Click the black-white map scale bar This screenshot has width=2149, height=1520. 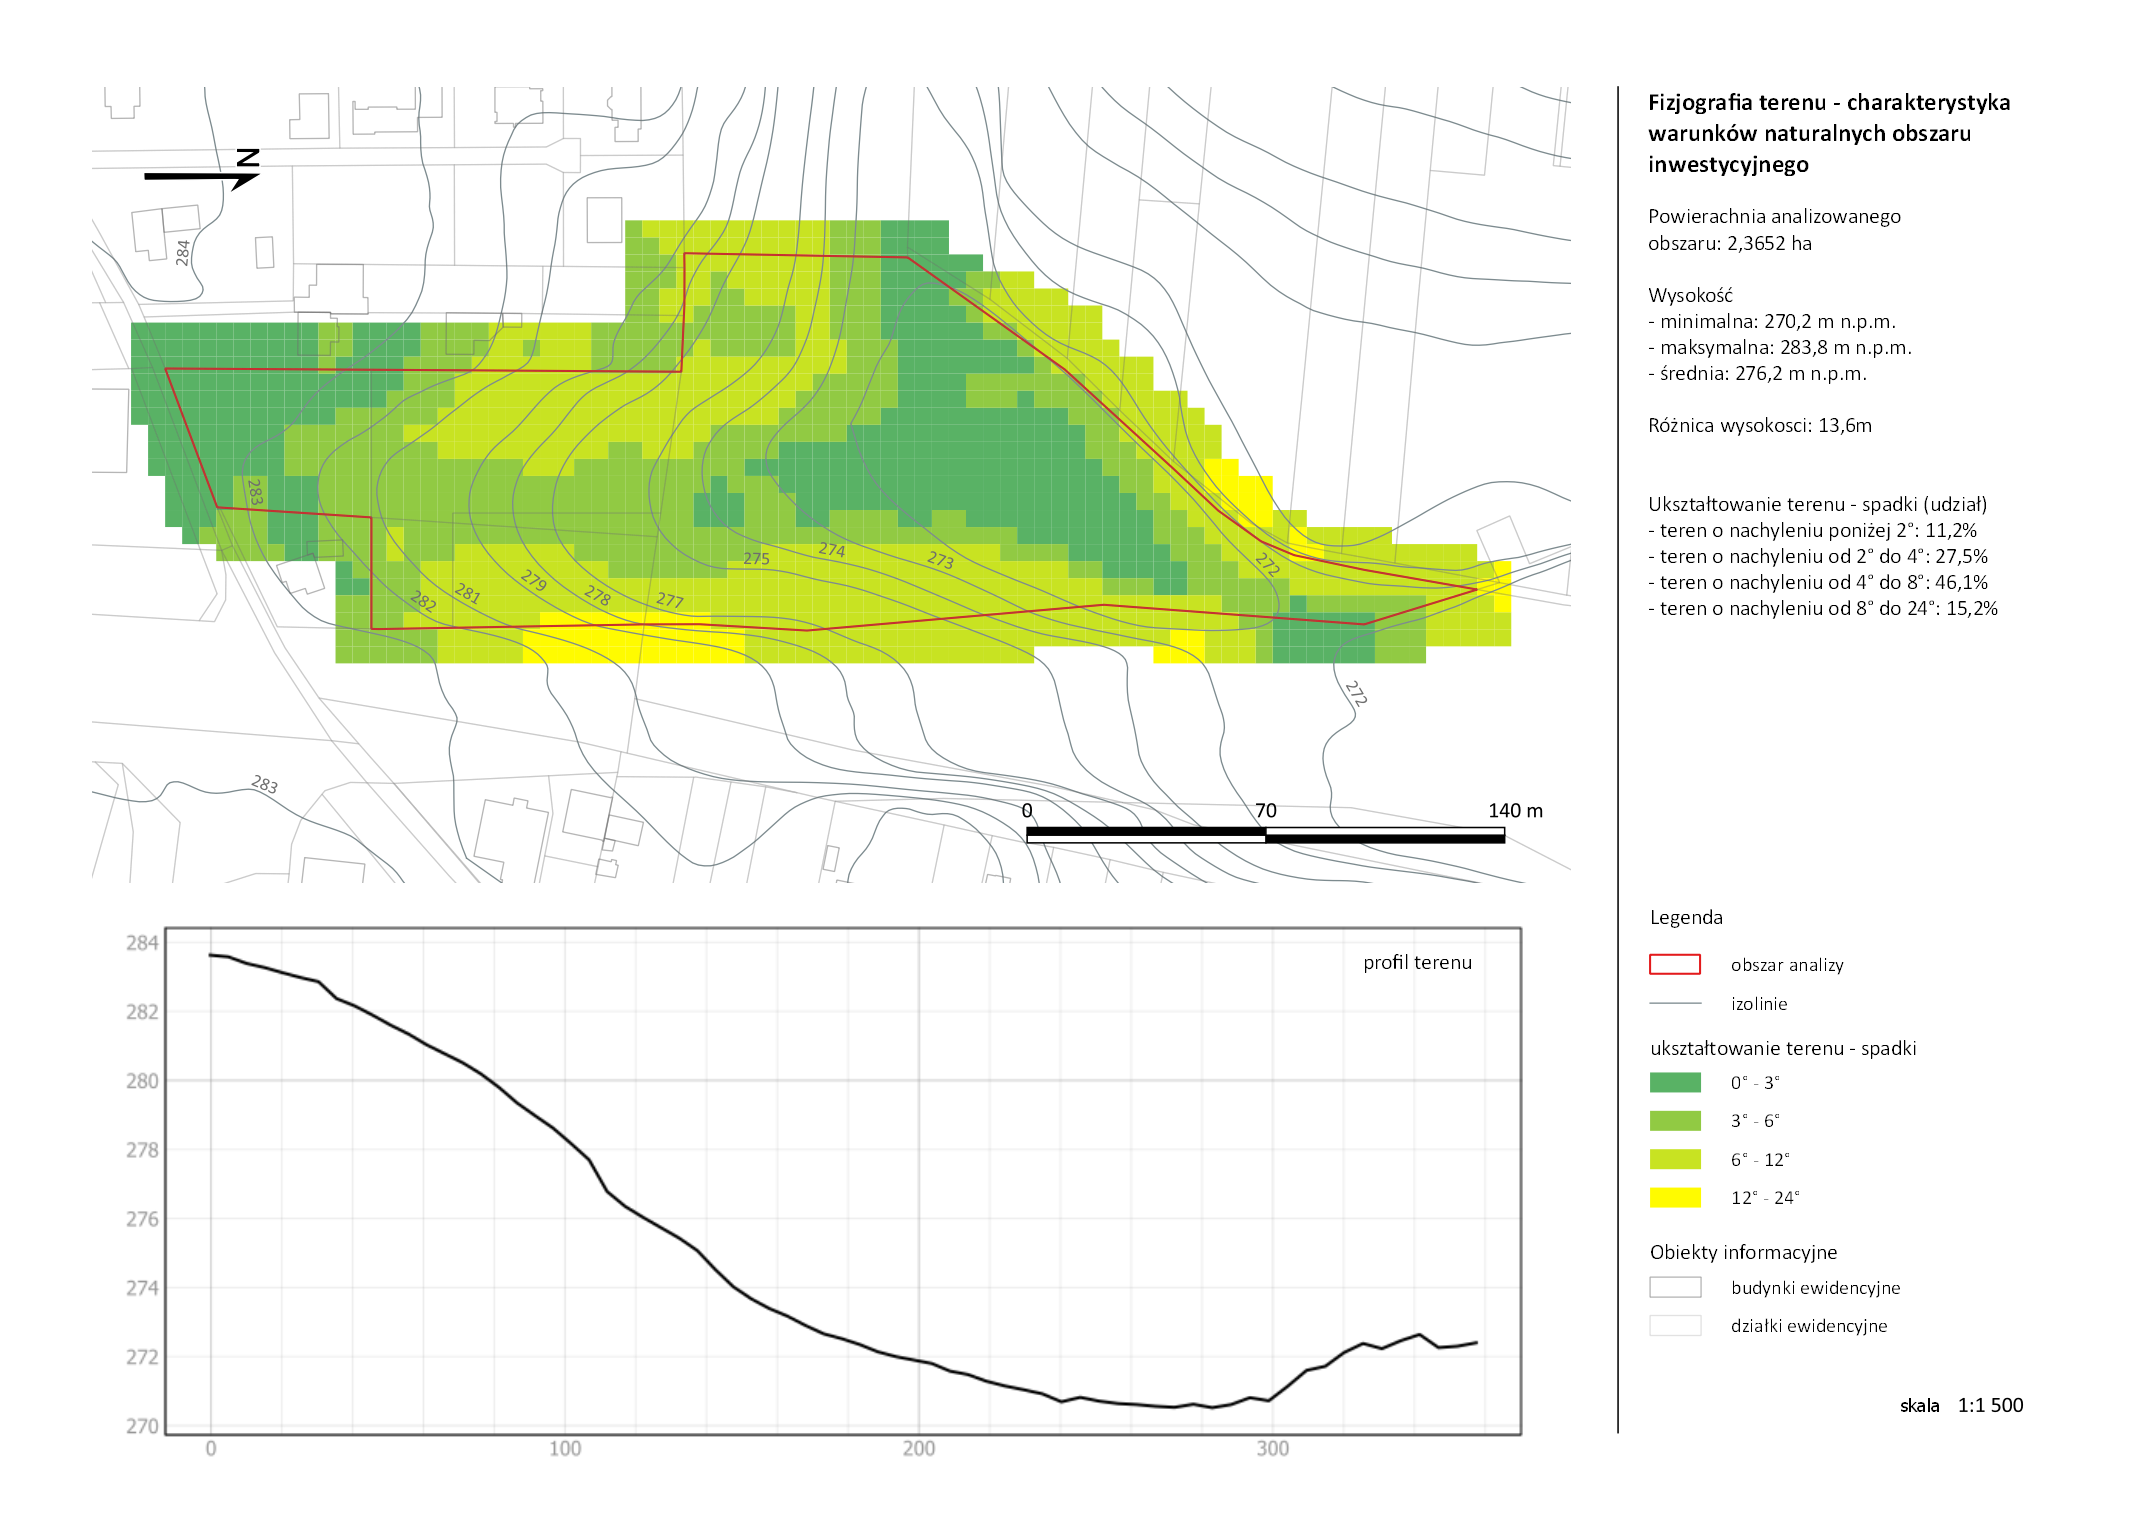(x=1265, y=835)
